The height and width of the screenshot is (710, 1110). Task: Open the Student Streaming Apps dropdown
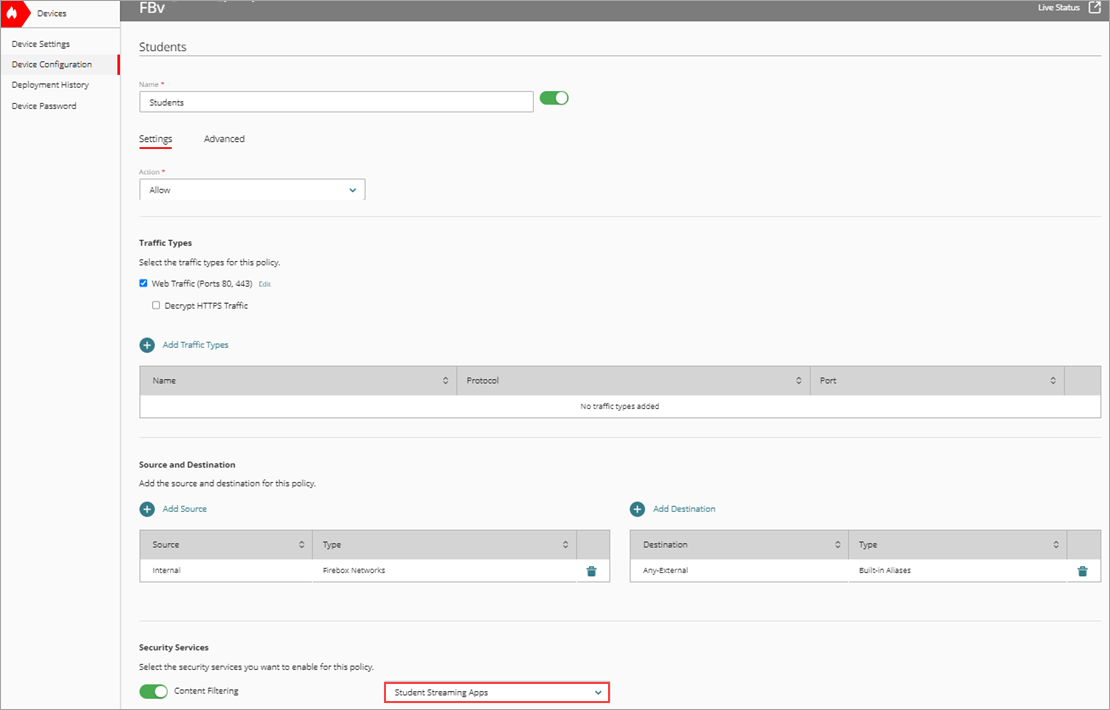click(496, 691)
